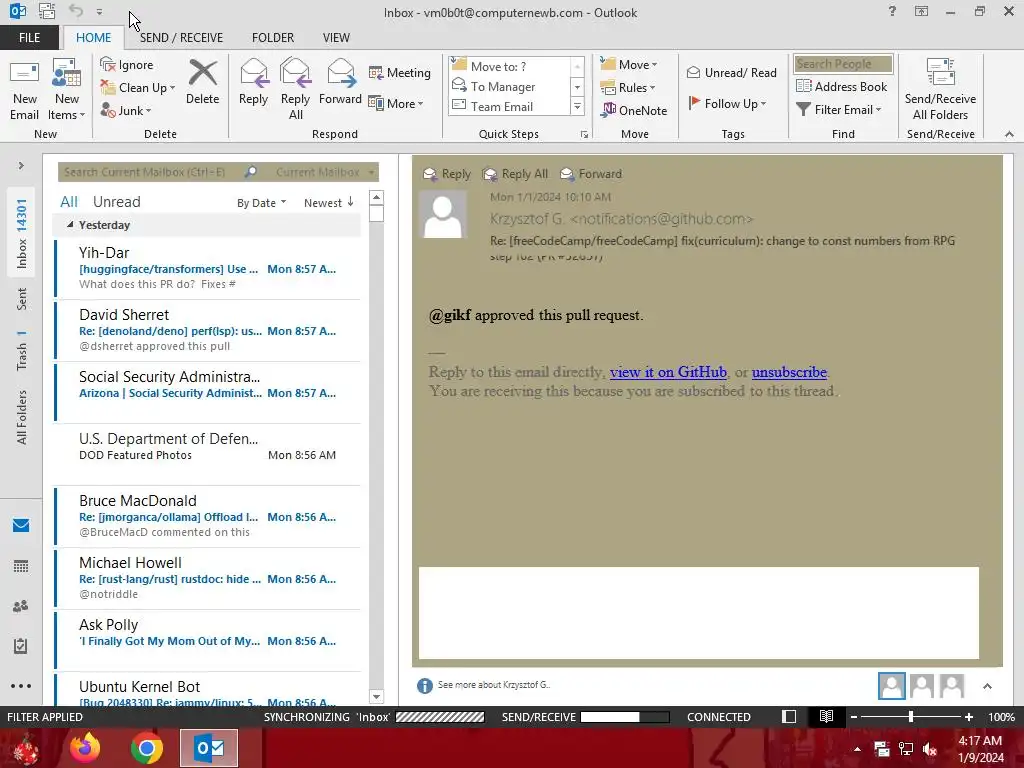Viewport: 1024px width, 768px height.
Task: Open the Sent folder
Action: click(22, 299)
